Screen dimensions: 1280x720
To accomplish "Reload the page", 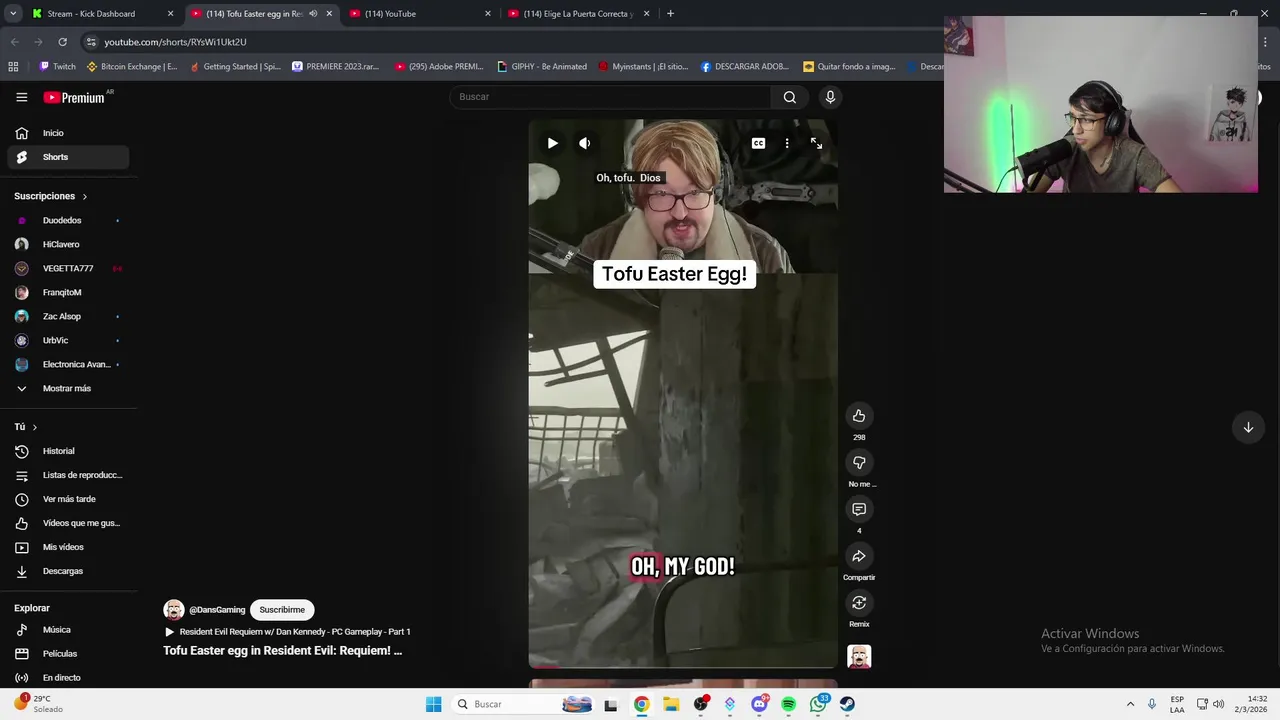I will (x=62, y=42).
